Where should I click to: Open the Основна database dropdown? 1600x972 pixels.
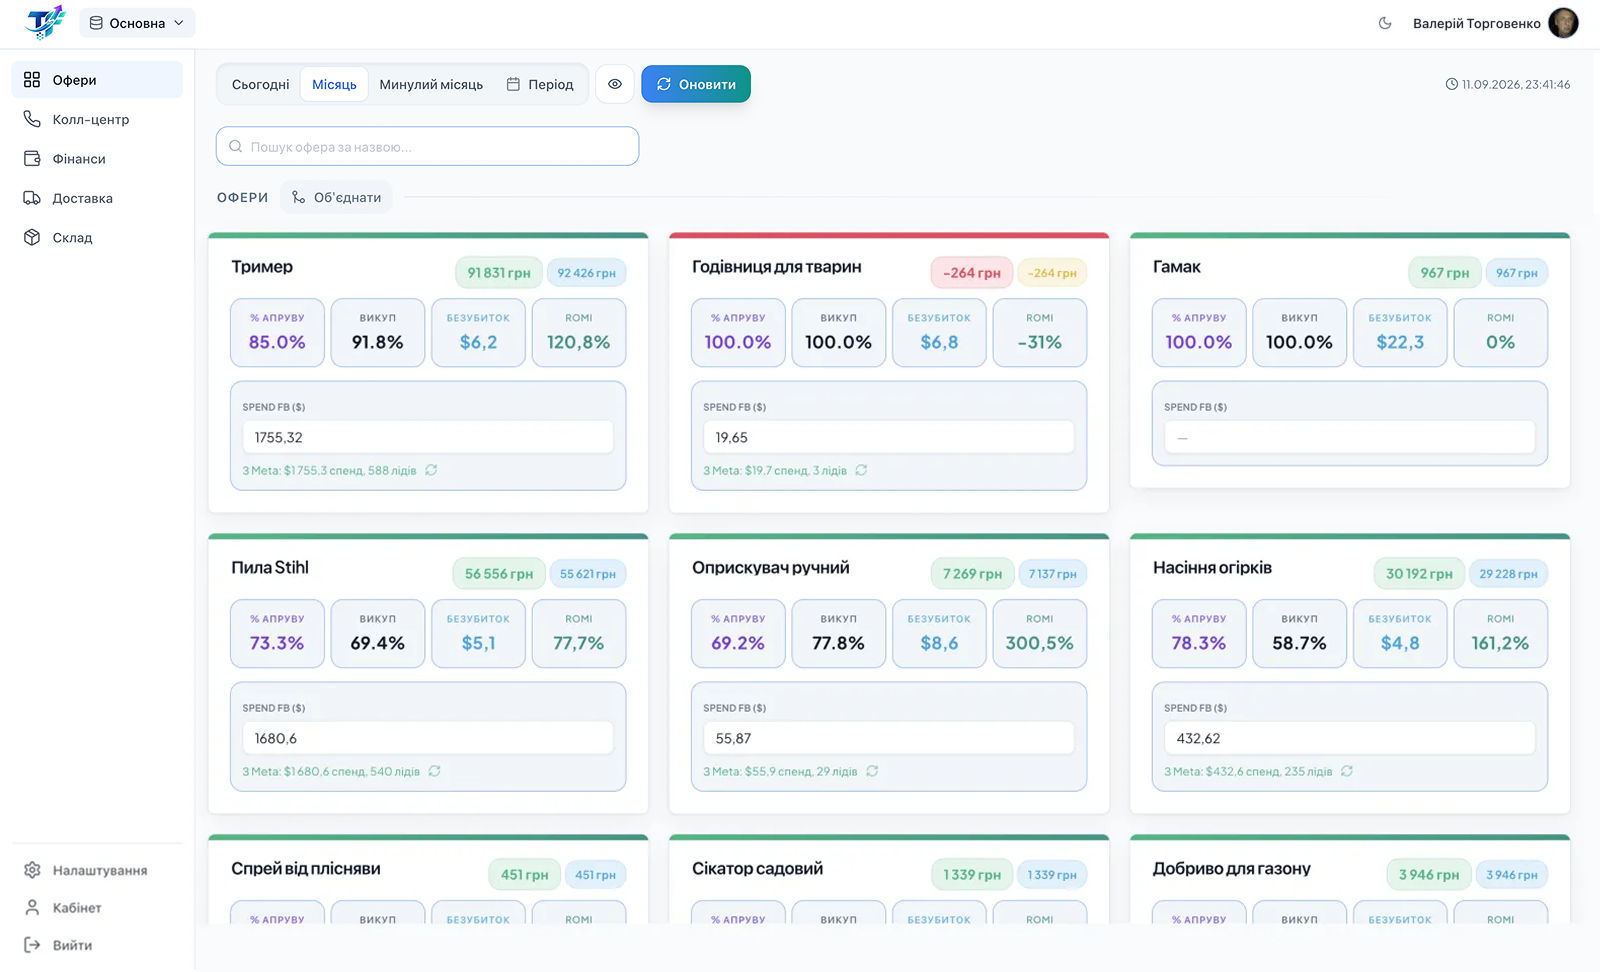coord(137,23)
